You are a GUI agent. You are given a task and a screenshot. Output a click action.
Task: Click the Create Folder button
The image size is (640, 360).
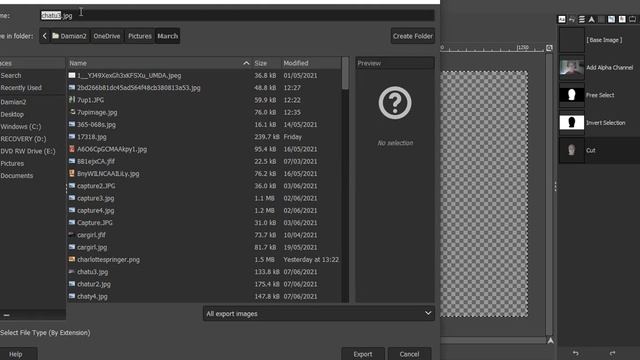point(413,36)
